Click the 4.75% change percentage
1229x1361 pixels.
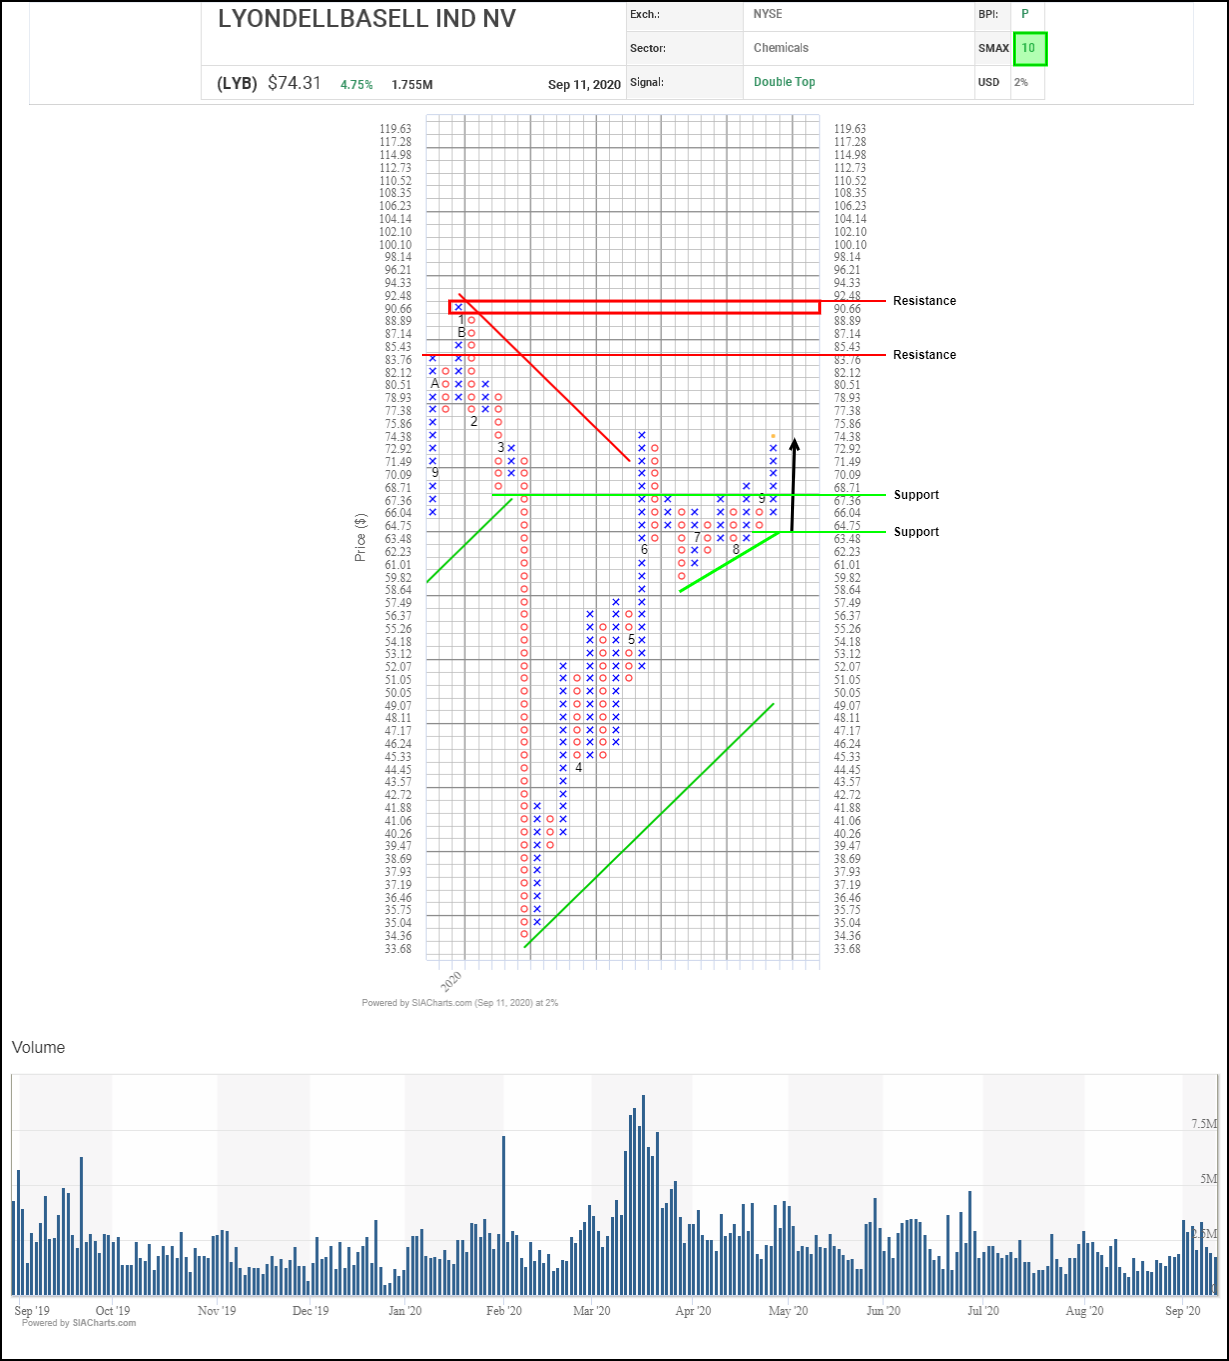tap(356, 85)
